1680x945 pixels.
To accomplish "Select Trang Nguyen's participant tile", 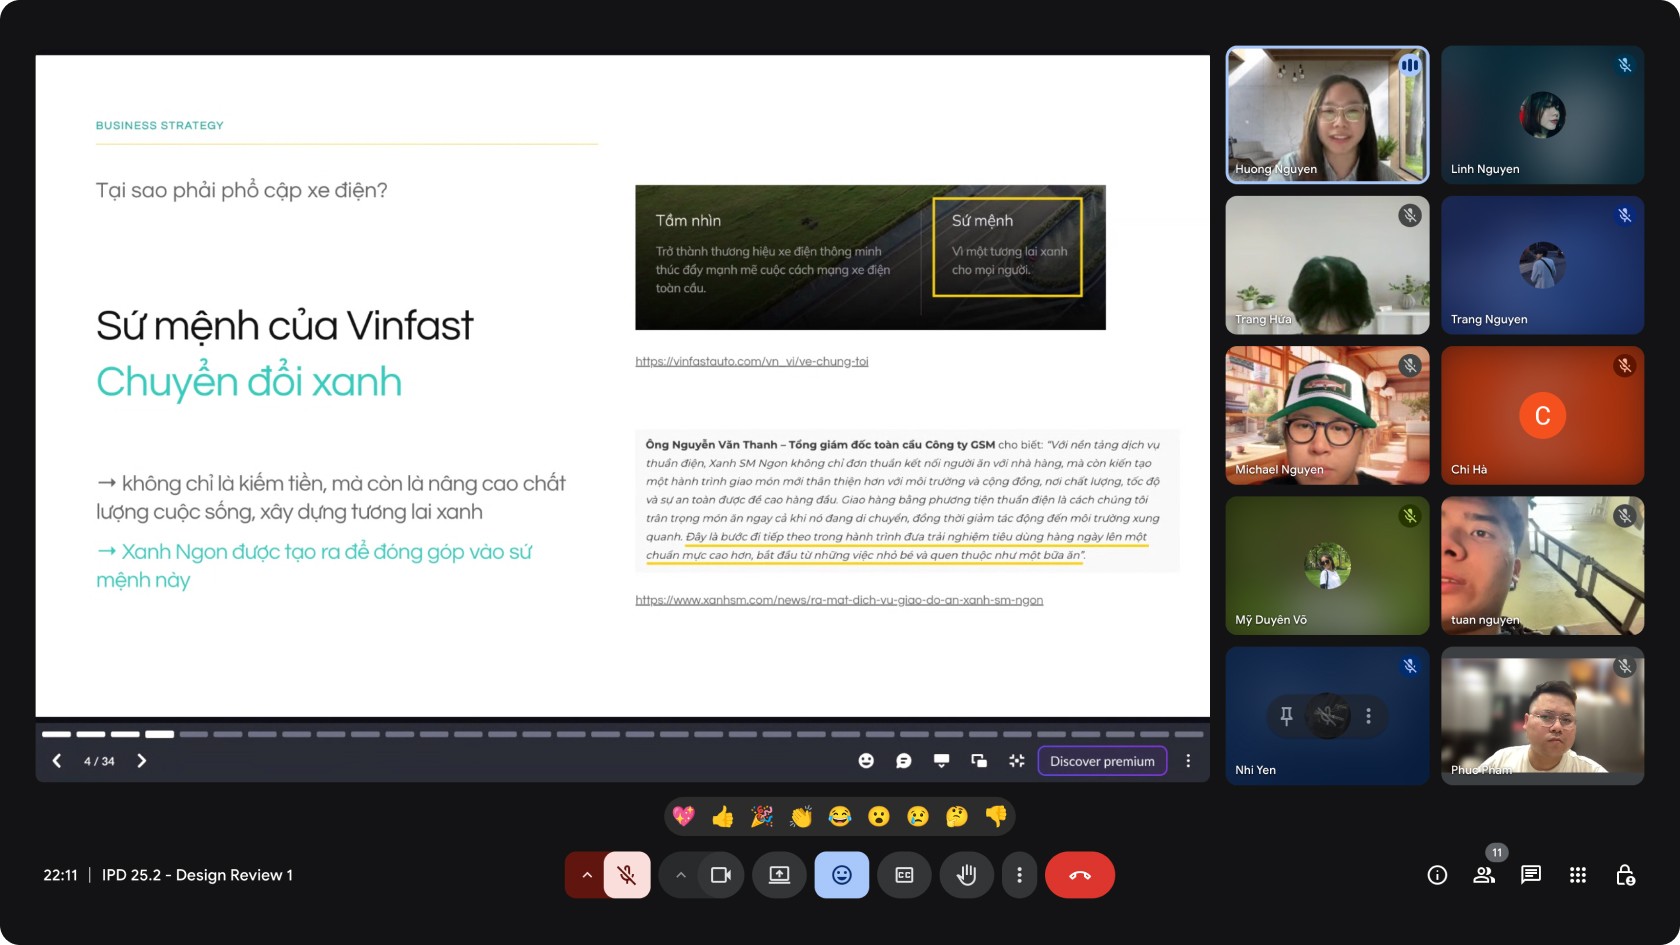I will pos(1542,265).
